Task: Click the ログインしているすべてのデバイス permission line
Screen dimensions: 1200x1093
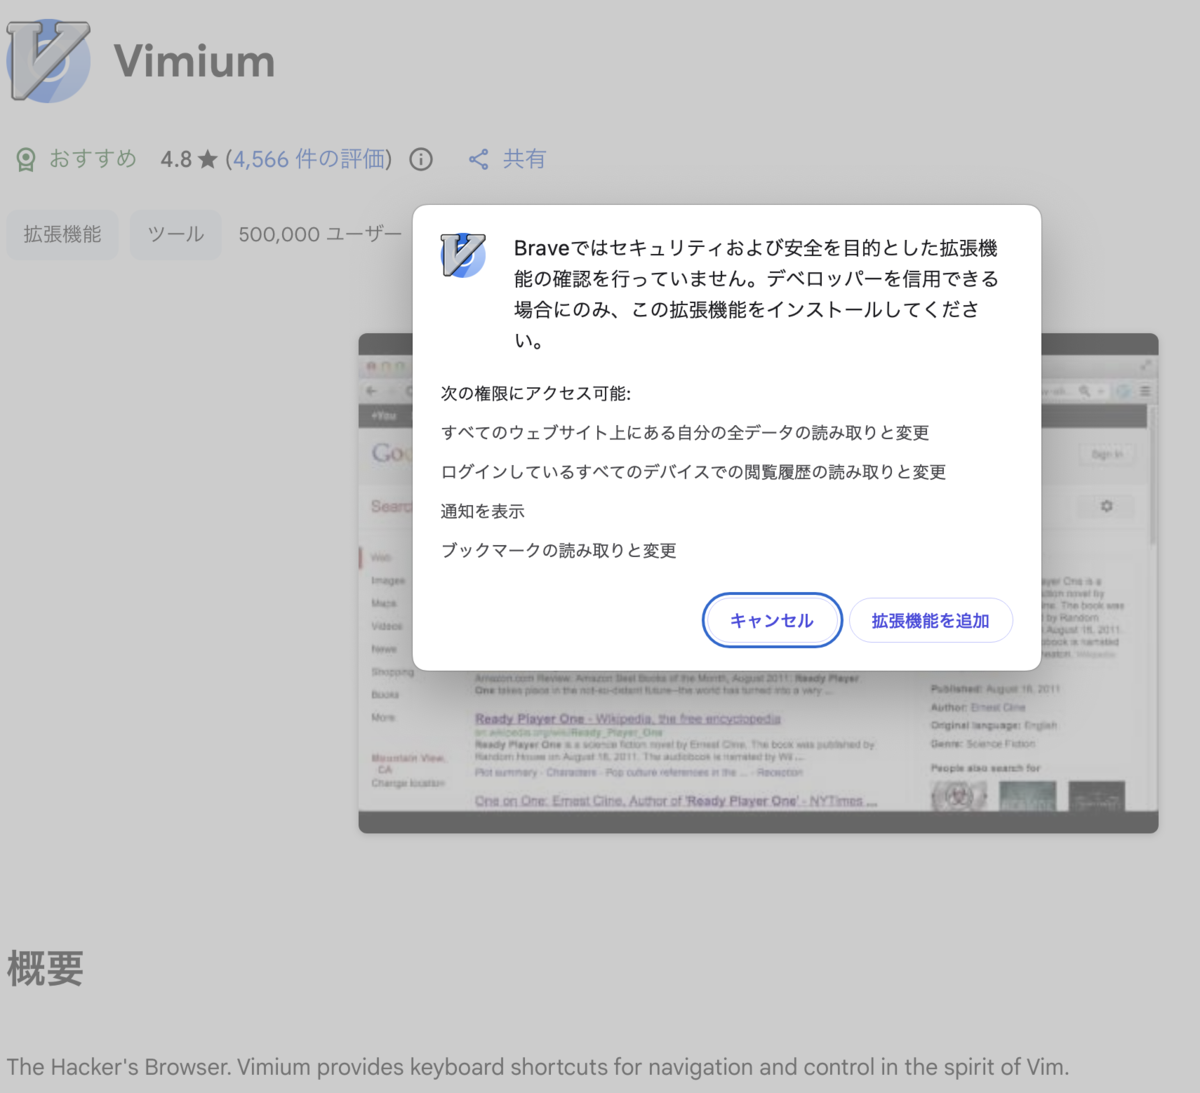Action: pyautogui.click(x=693, y=471)
